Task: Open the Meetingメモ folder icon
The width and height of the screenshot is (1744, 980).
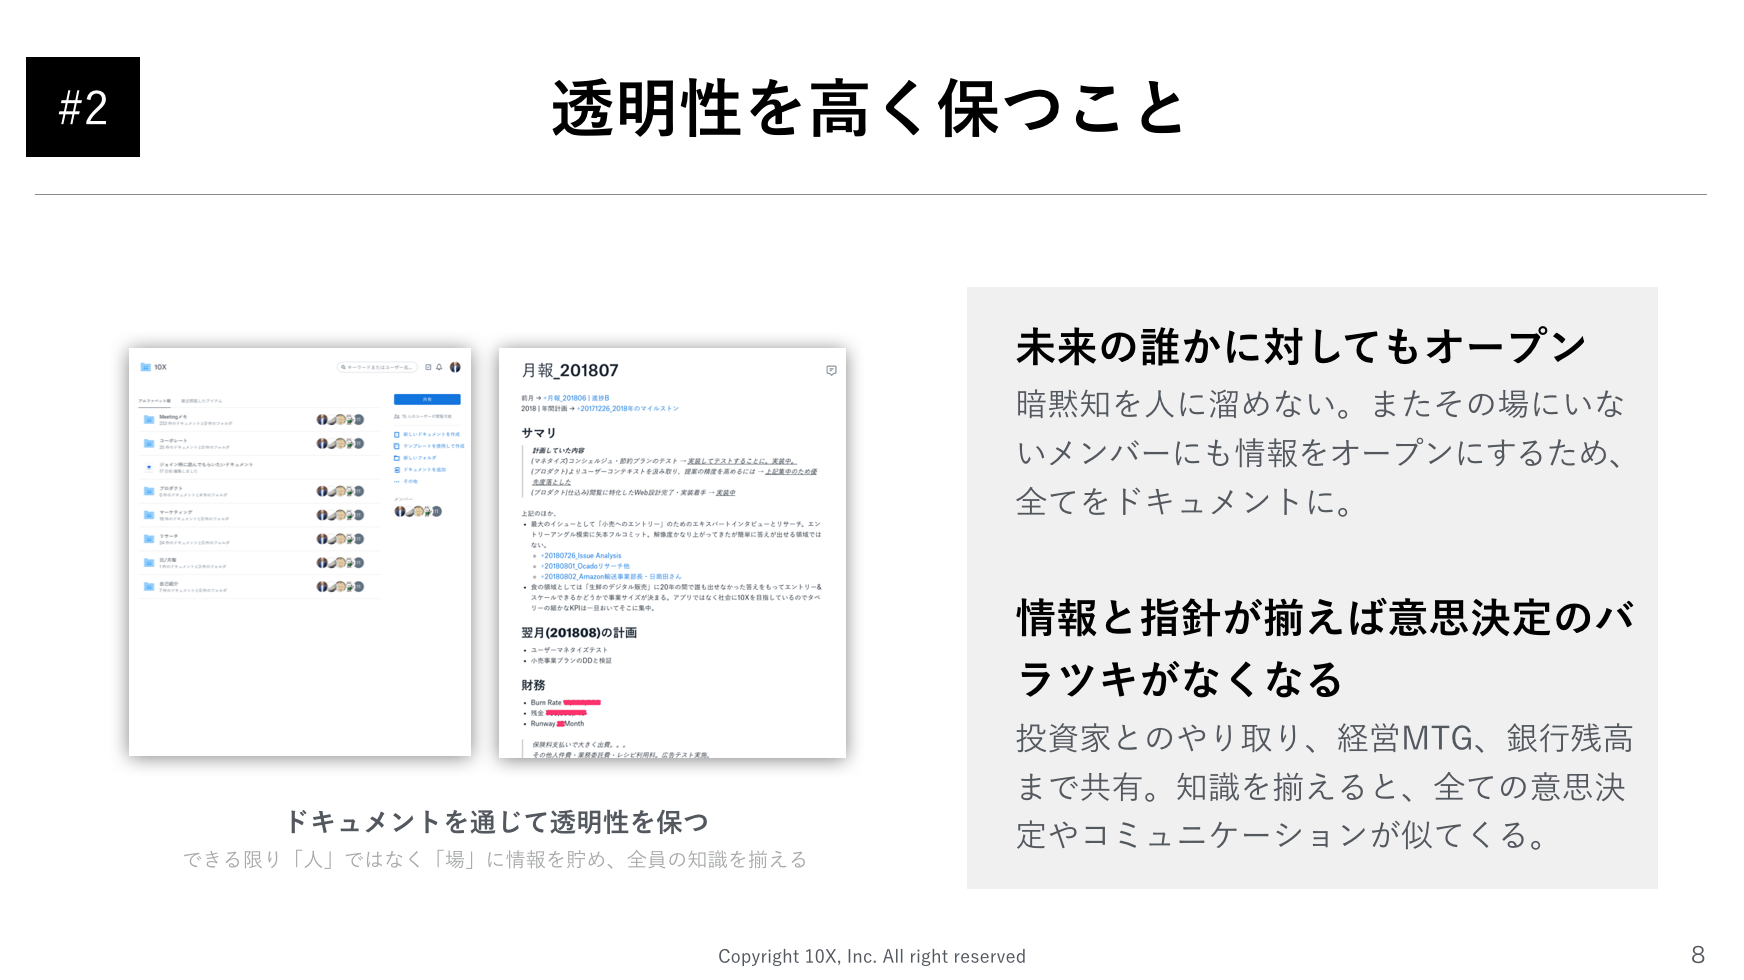Action: pyautogui.click(x=148, y=419)
